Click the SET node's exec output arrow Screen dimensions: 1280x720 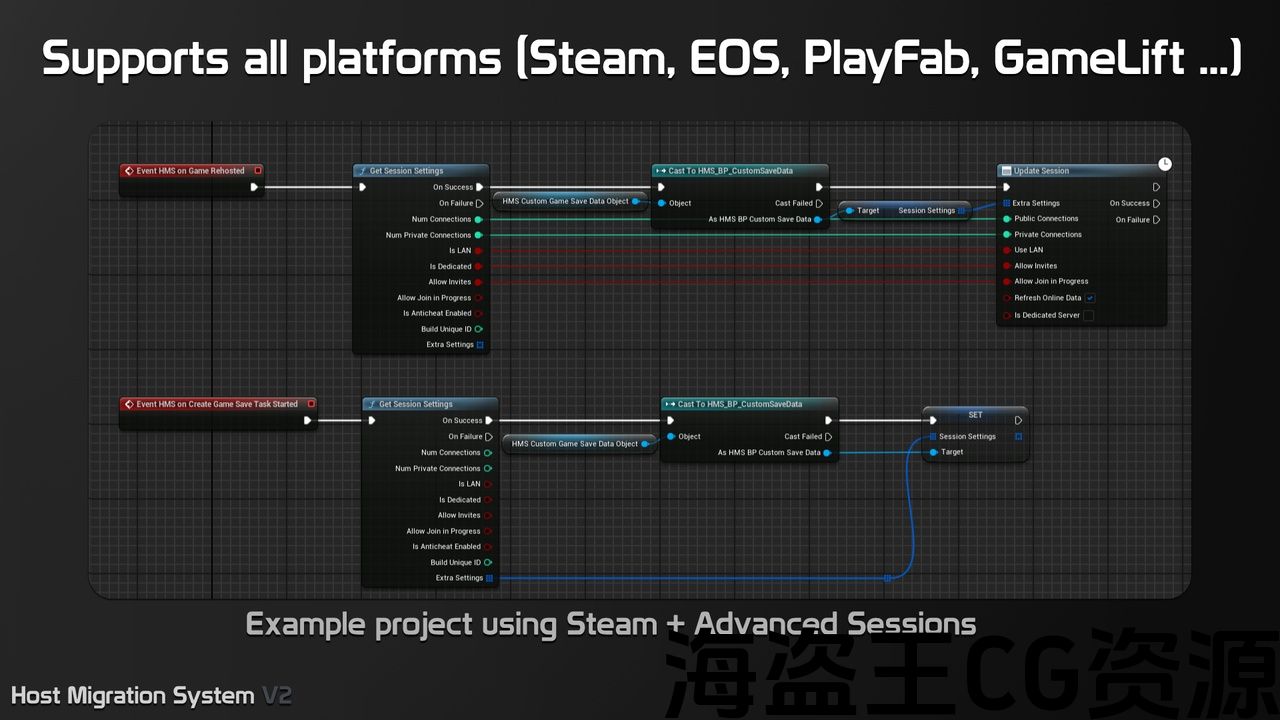tap(1018, 420)
